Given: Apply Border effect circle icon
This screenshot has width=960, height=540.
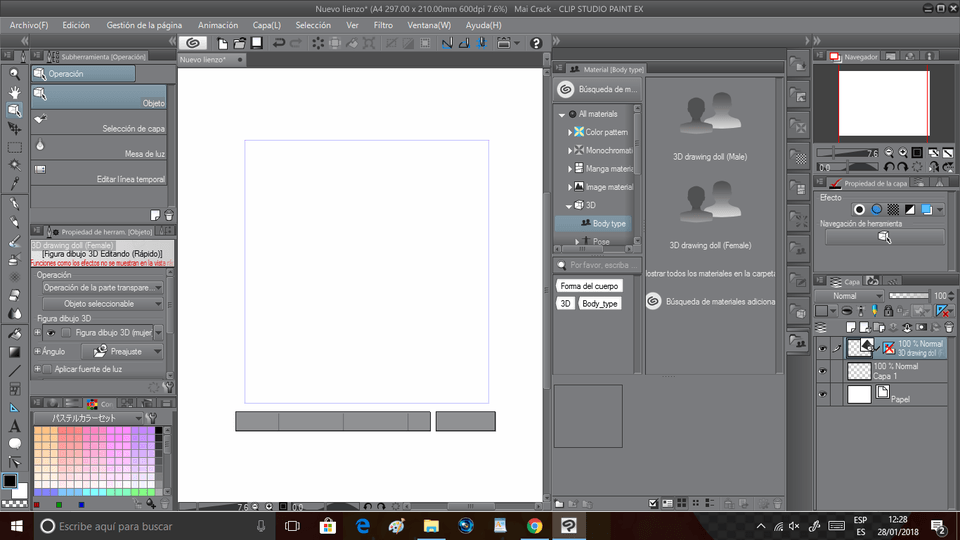Looking at the screenshot, I should (x=860, y=210).
